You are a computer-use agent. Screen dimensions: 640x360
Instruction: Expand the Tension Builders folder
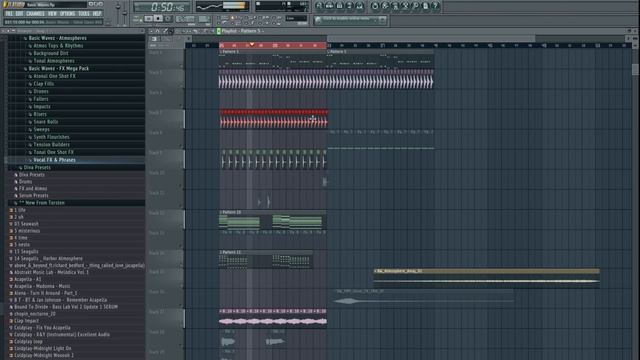click(x=51, y=144)
